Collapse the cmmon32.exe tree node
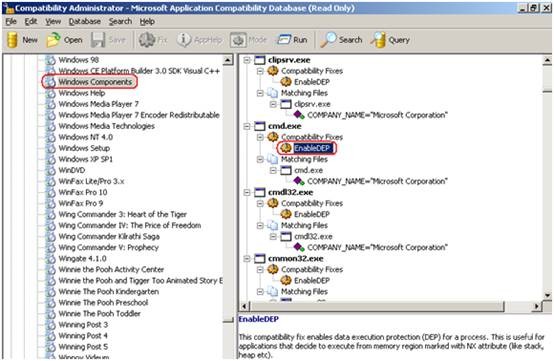554x361 pixels. tap(247, 259)
